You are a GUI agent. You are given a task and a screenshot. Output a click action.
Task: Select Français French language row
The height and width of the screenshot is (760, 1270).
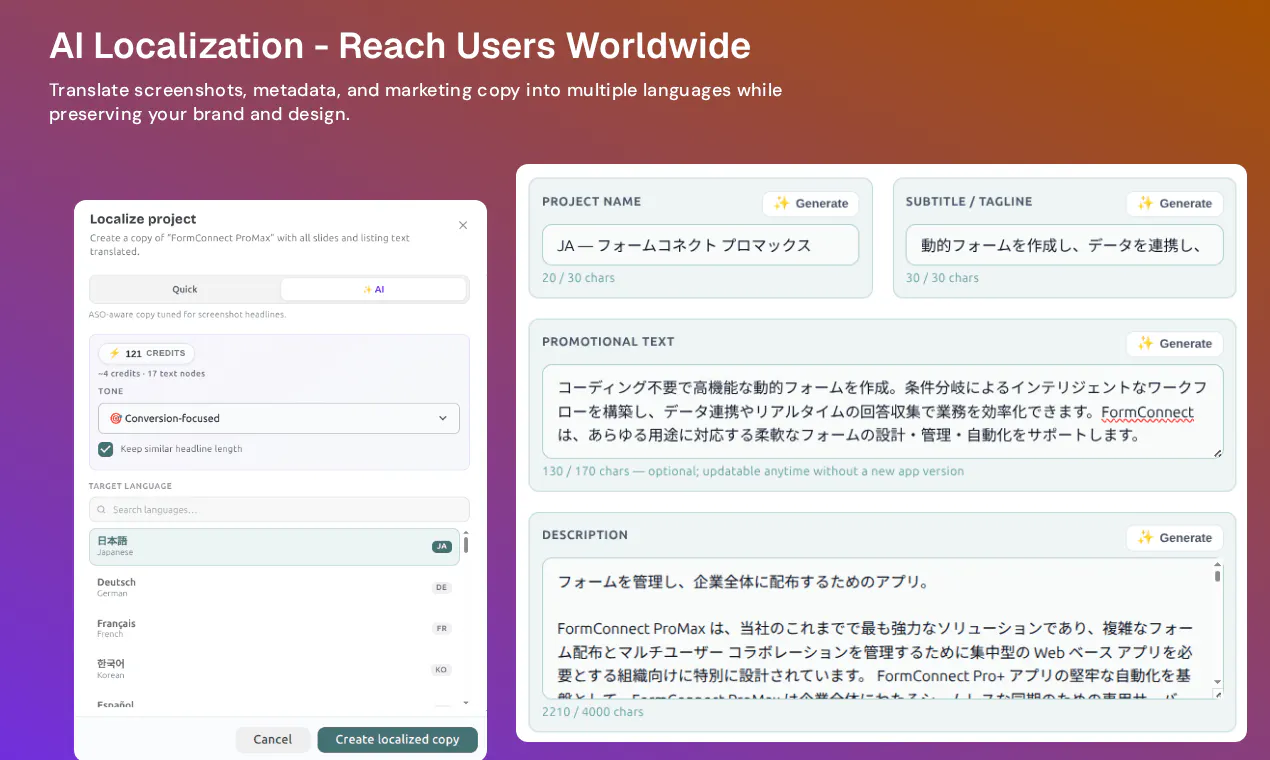click(x=274, y=628)
